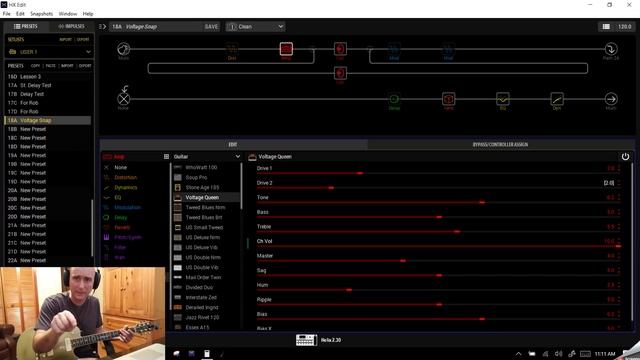The width and height of the screenshot is (640, 360).
Task: Switch to the Presets tab
Action: (x=26, y=26)
